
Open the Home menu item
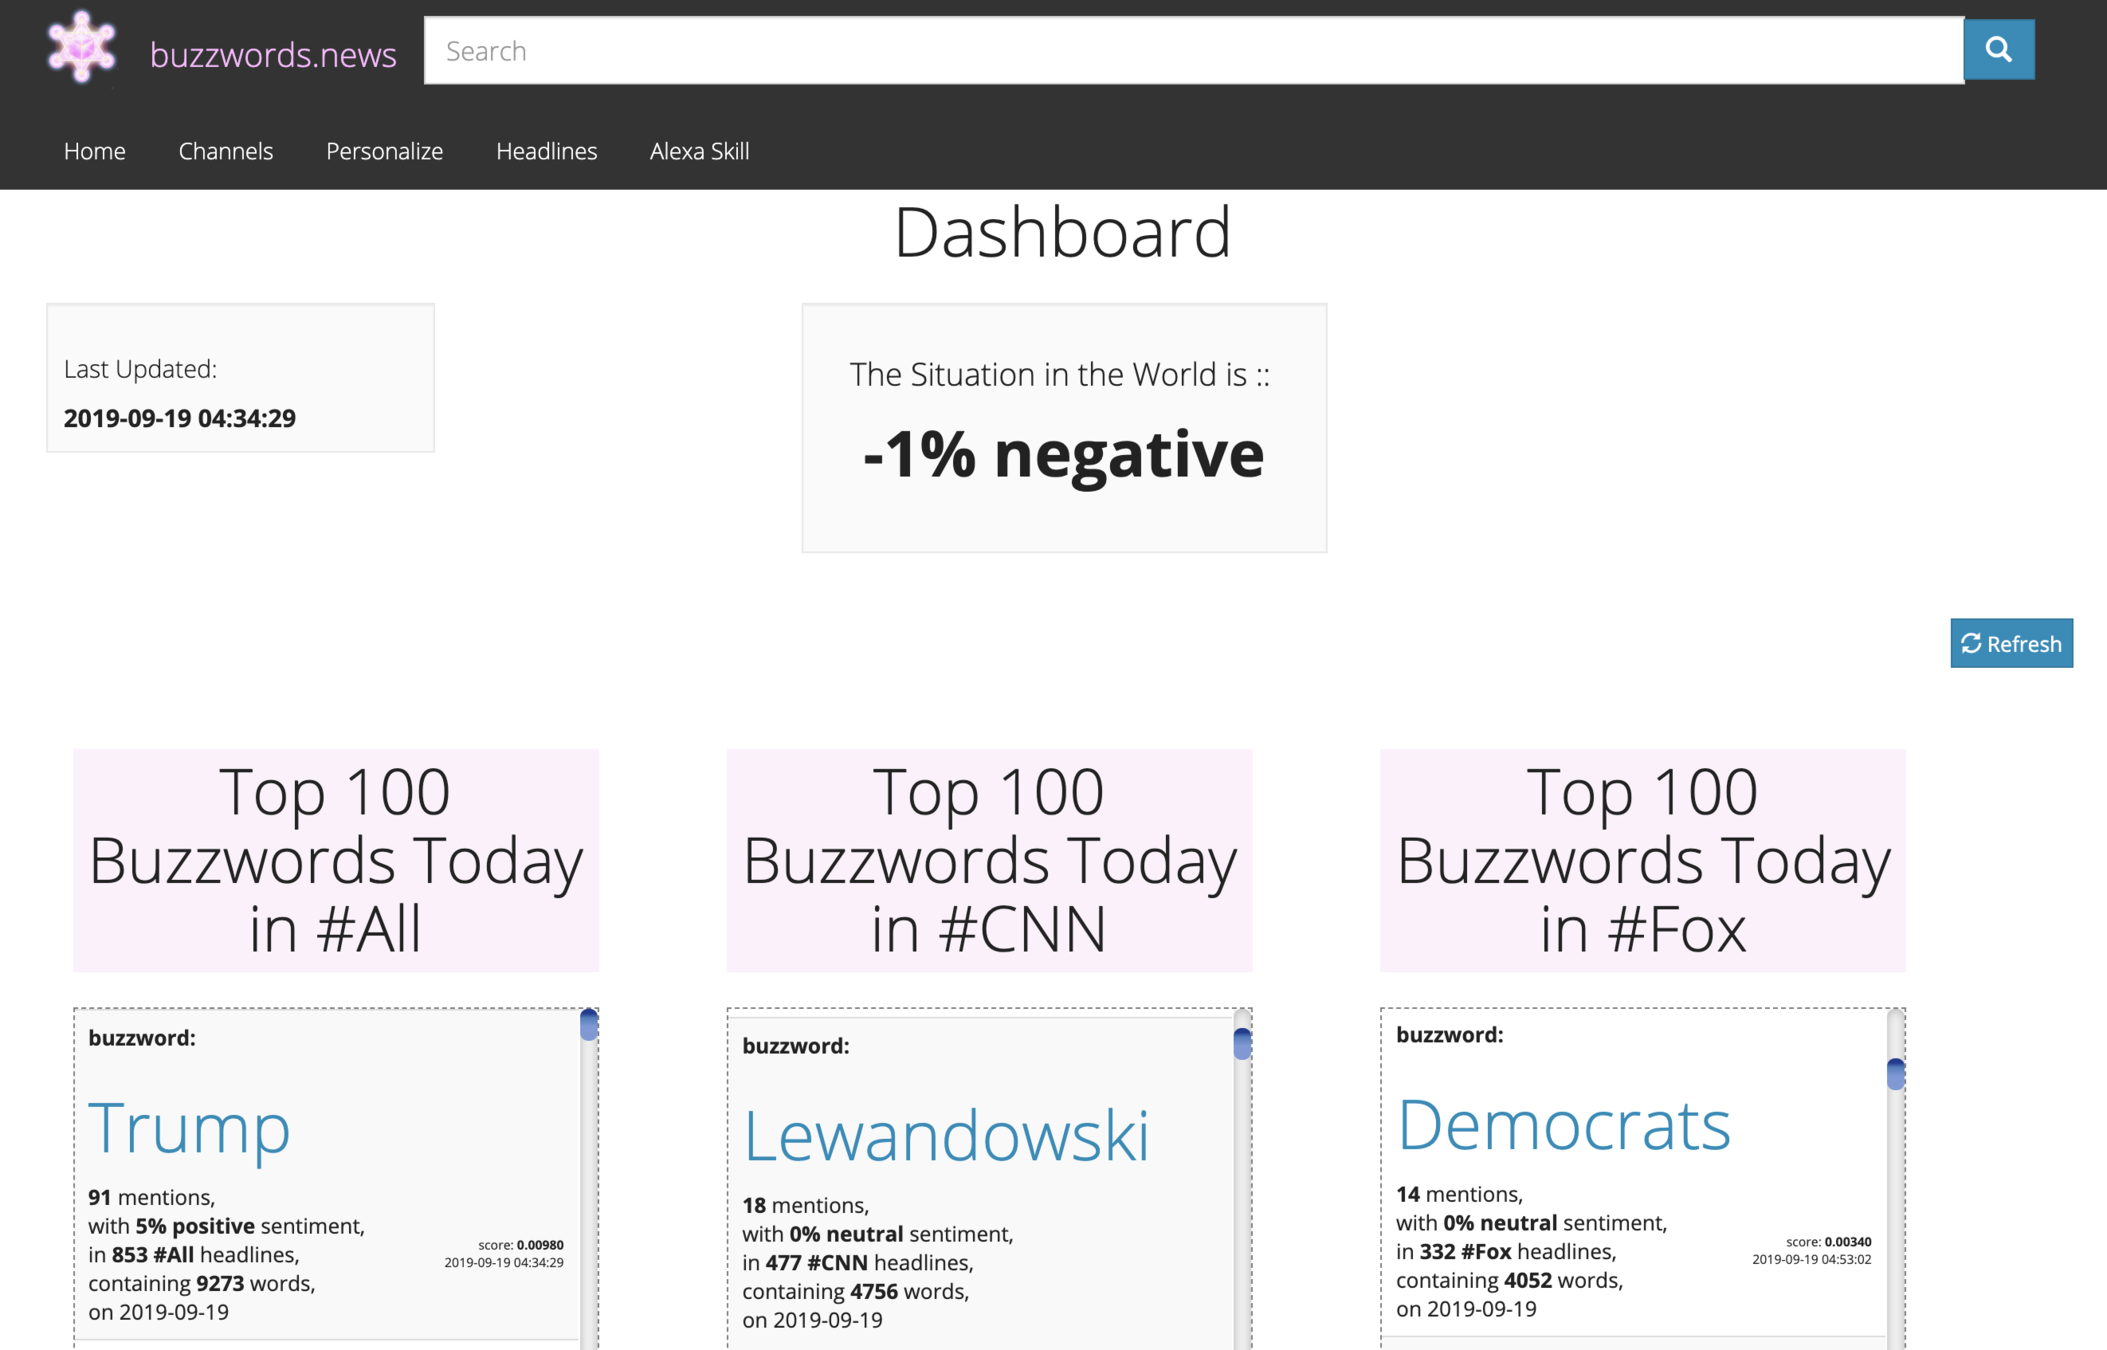(x=94, y=151)
